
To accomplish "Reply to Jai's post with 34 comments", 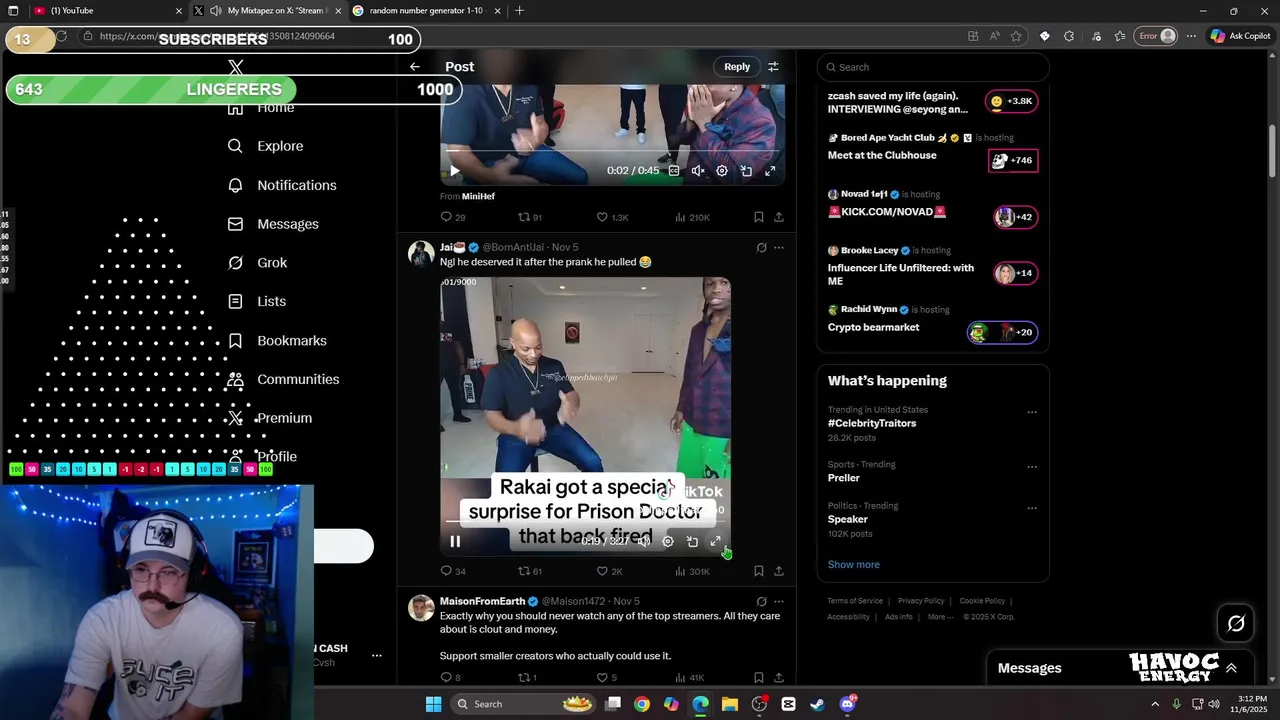I will pyautogui.click(x=452, y=571).
